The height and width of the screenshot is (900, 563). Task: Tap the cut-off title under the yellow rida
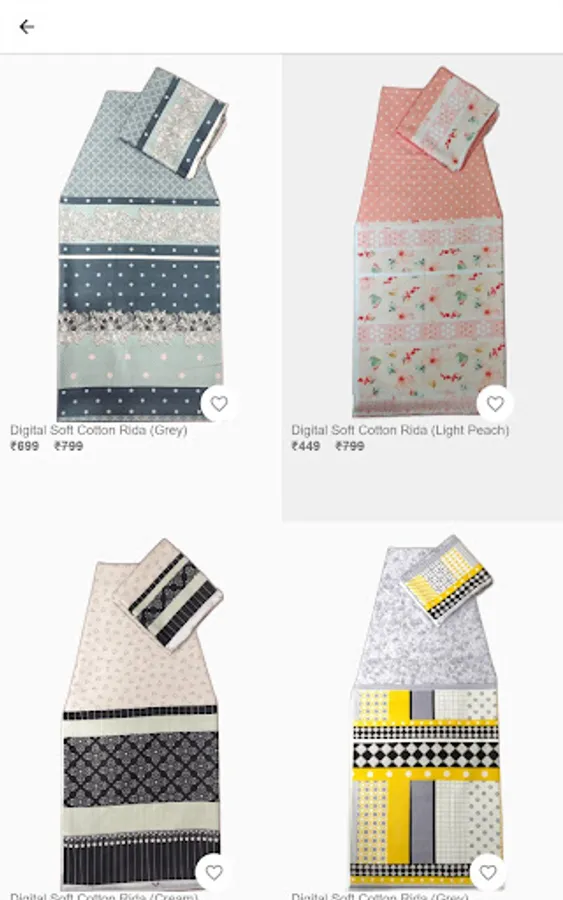pyautogui.click(x=380, y=896)
